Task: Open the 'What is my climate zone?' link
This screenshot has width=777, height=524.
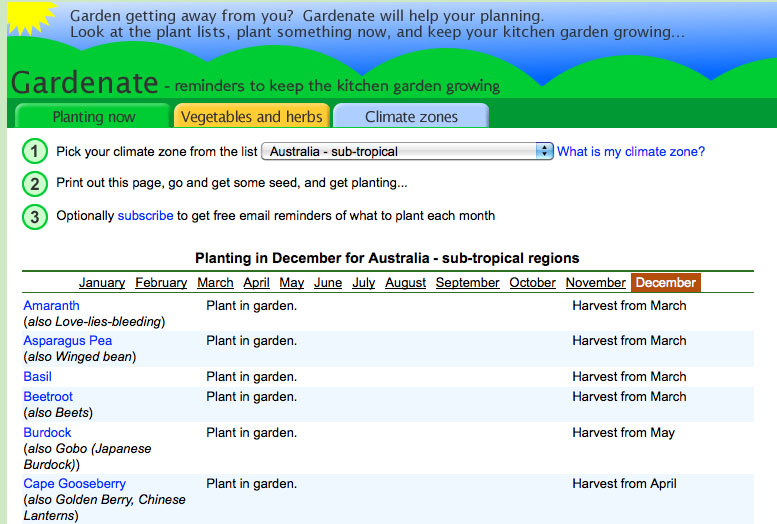Action: pos(630,152)
